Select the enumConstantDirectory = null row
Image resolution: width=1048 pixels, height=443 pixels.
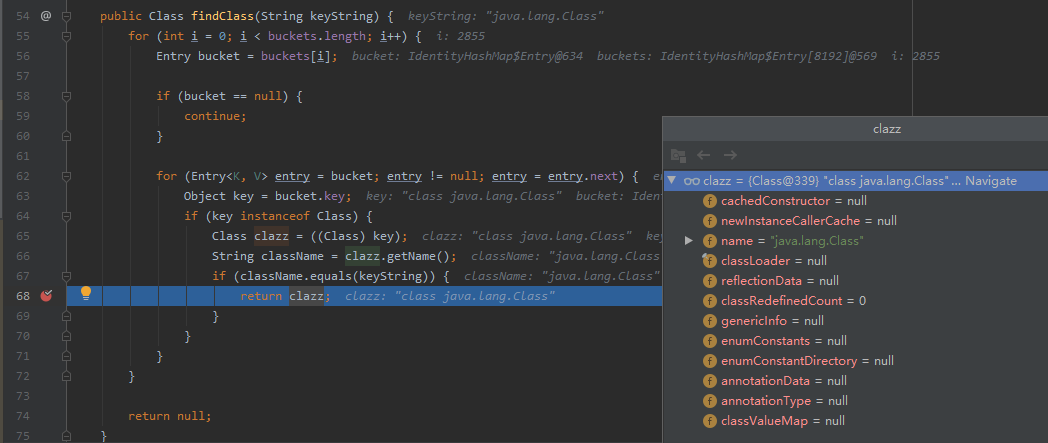pos(855,361)
